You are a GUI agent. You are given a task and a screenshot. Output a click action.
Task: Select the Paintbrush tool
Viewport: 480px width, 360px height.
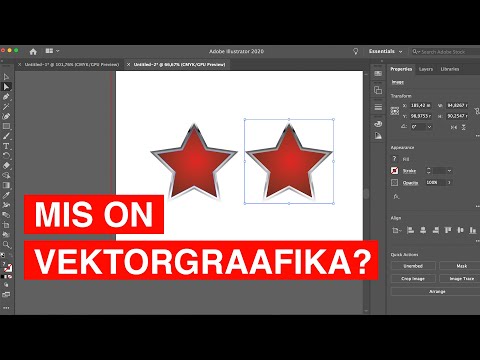[6, 136]
